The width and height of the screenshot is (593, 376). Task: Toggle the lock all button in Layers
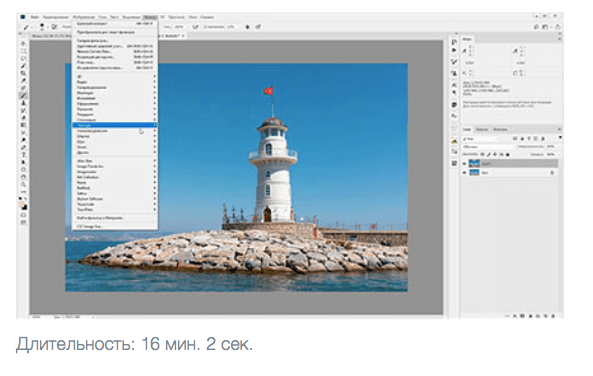508,154
